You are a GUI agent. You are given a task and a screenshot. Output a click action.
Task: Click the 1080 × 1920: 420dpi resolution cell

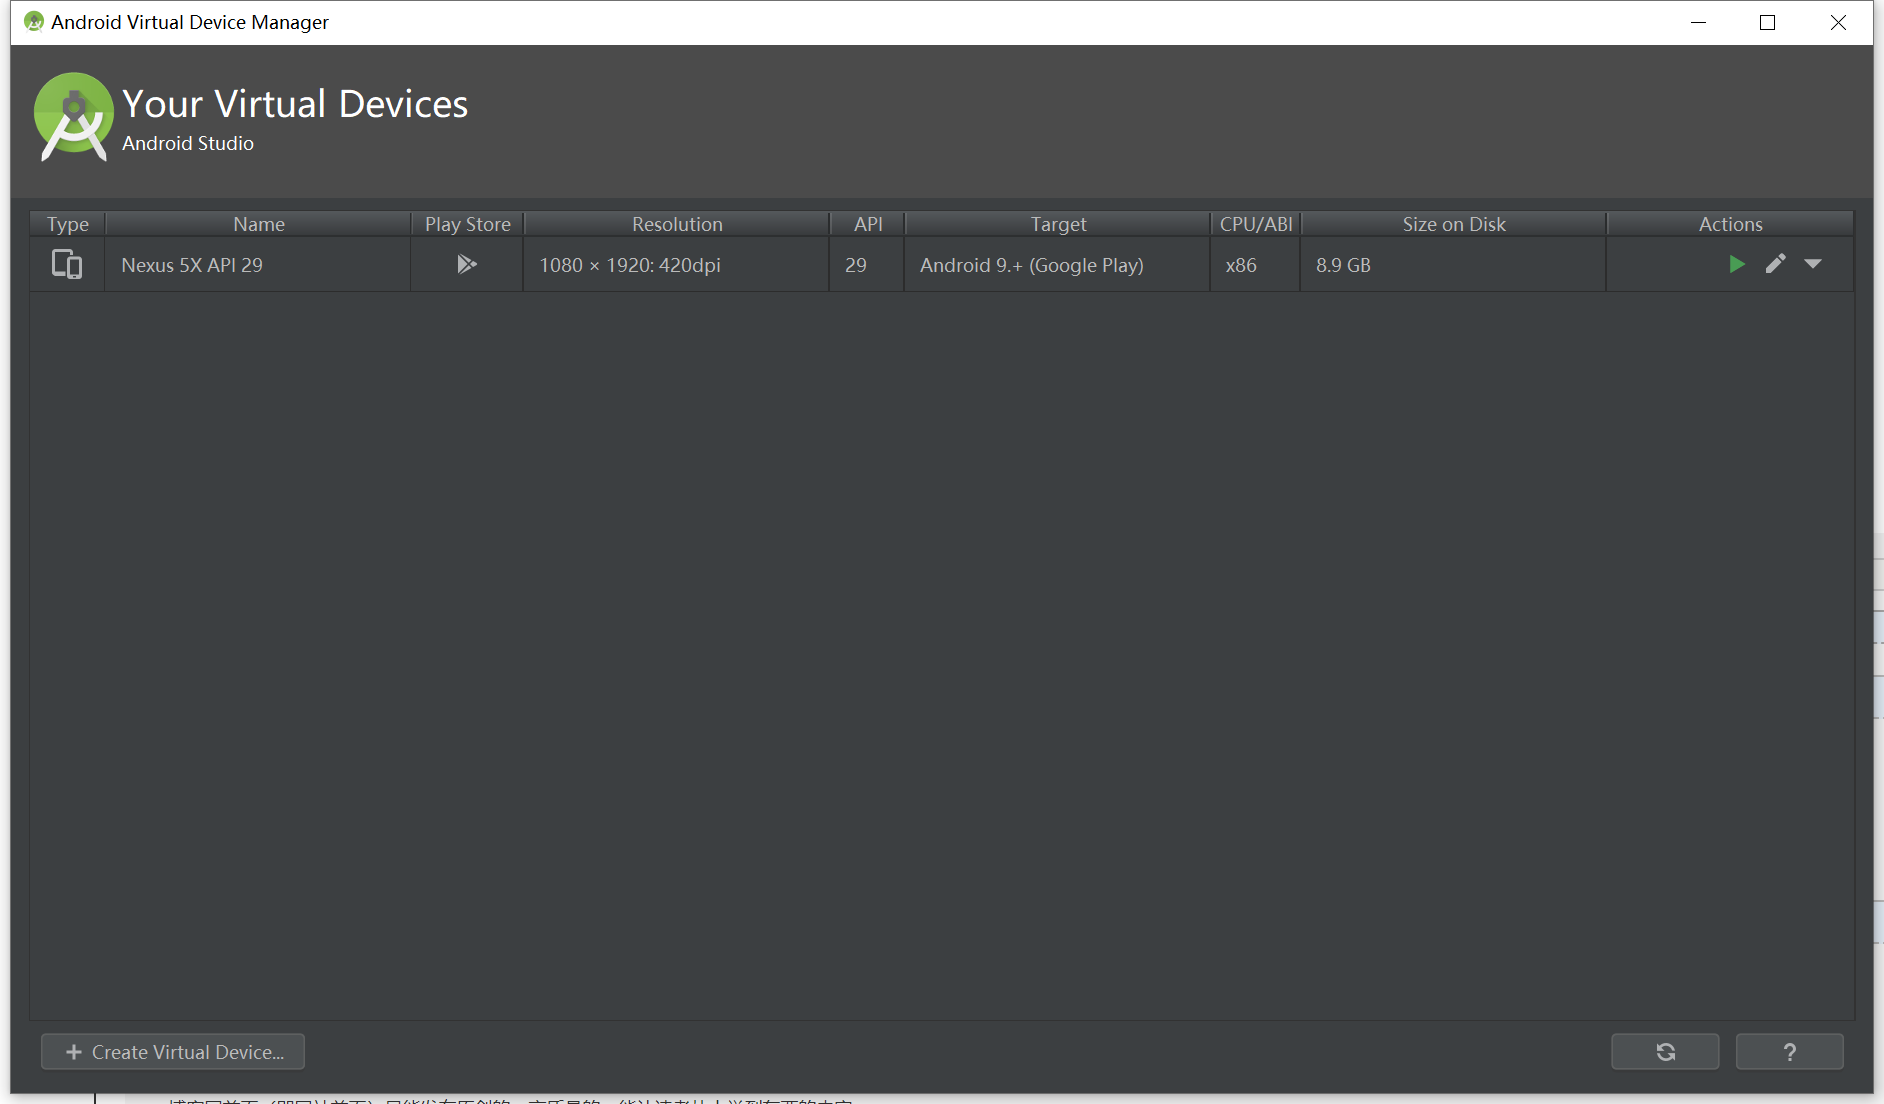(677, 265)
